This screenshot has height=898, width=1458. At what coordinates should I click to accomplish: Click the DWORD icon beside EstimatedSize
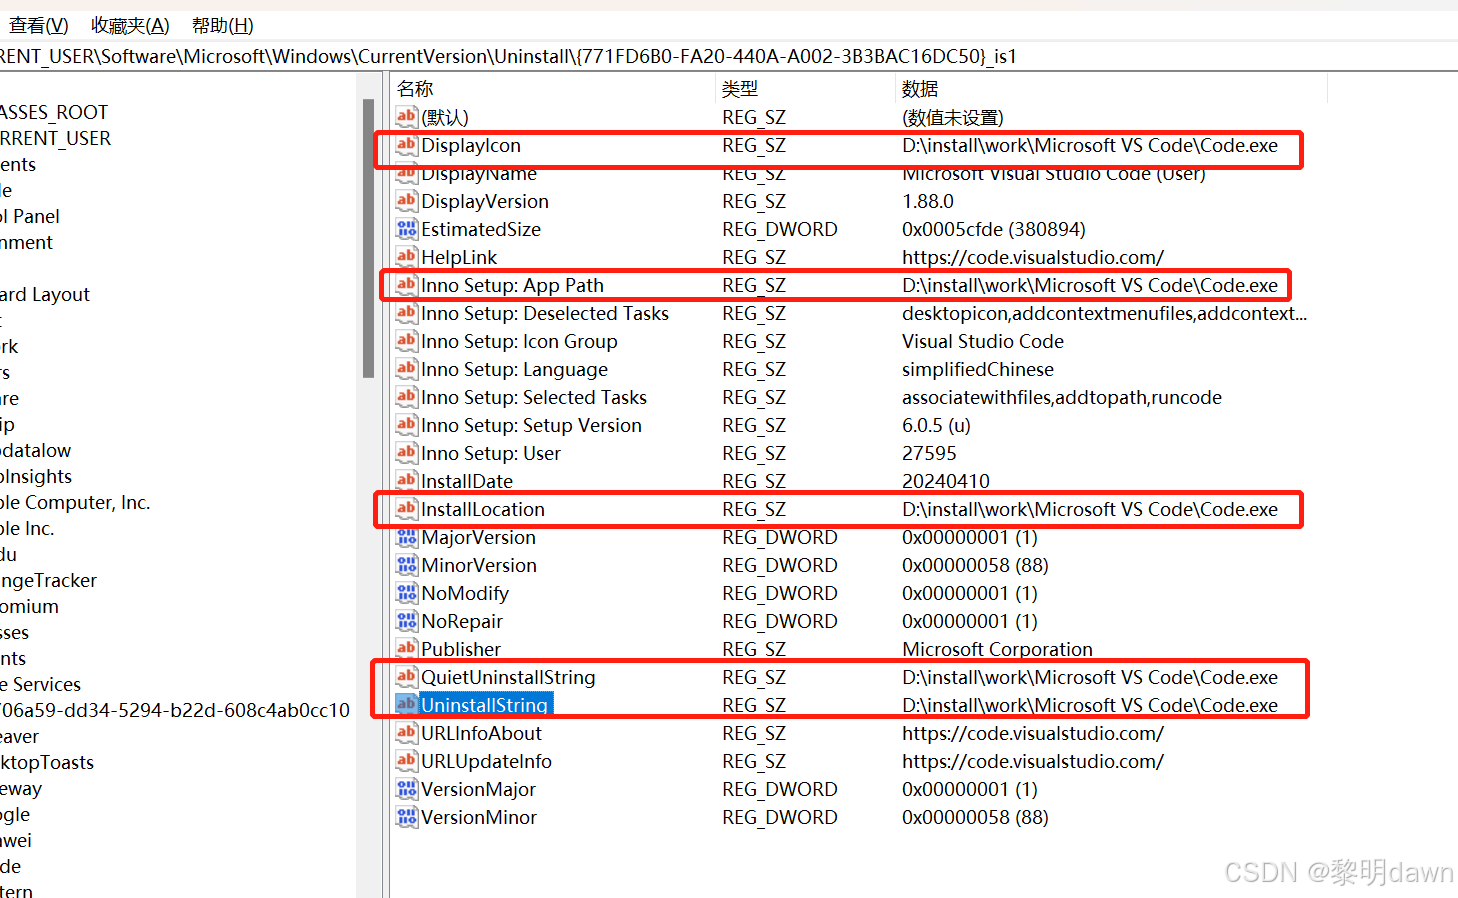(x=406, y=229)
